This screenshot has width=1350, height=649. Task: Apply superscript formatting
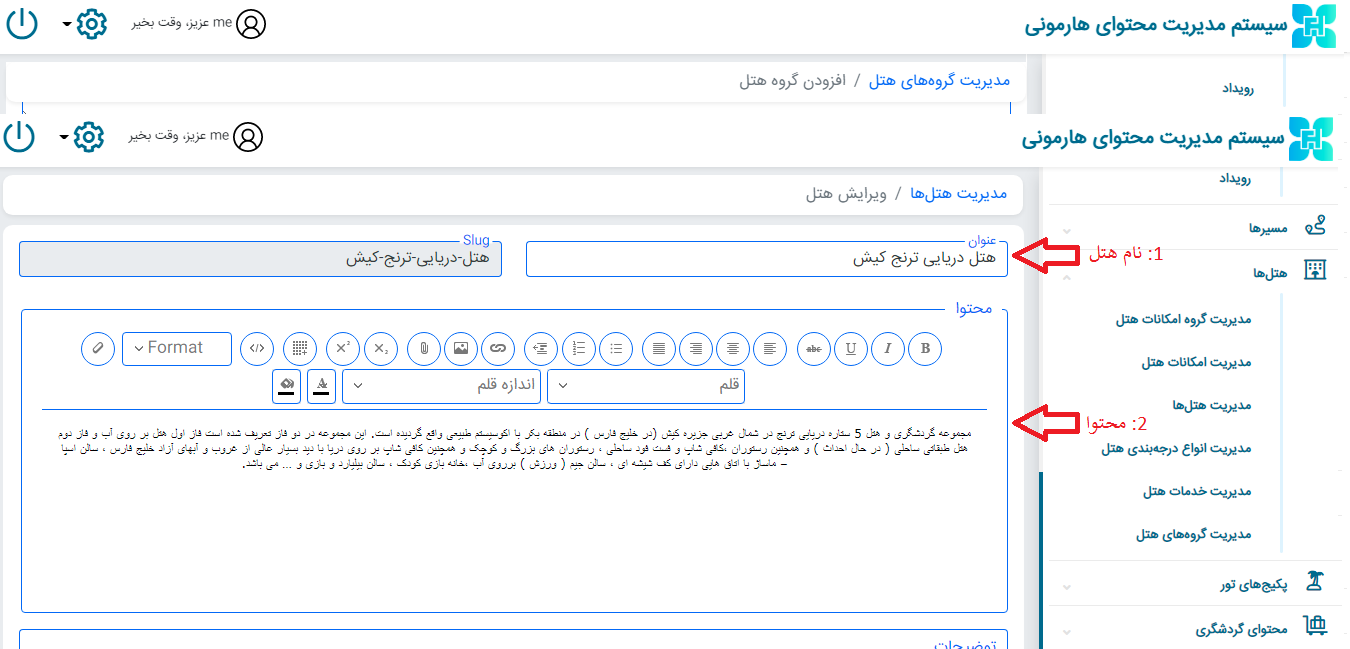click(x=342, y=348)
